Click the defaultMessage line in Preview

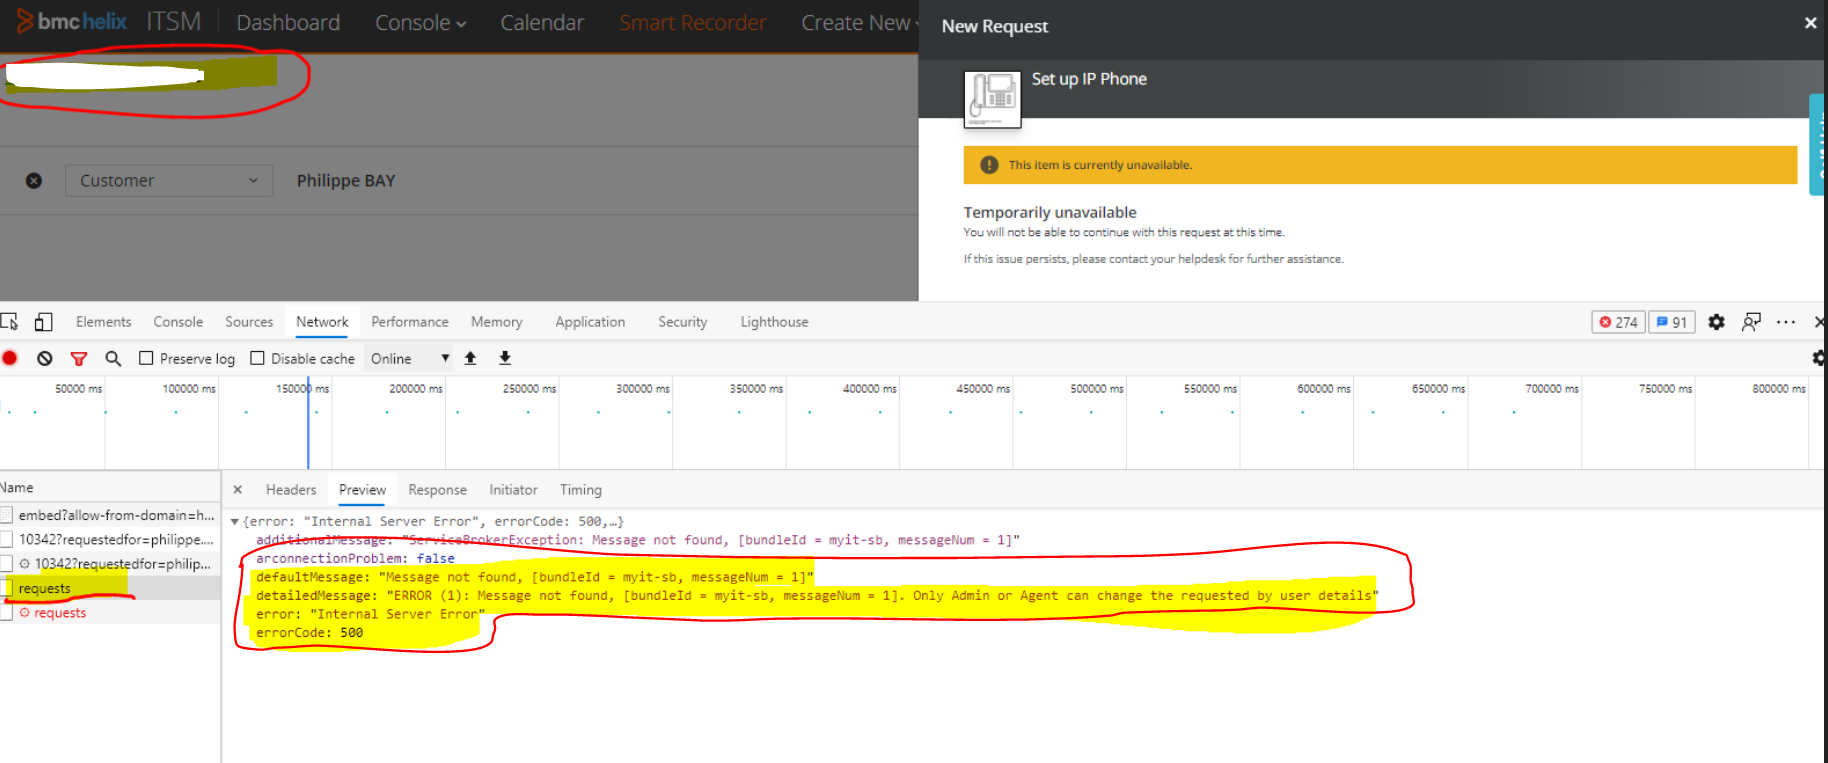pos(535,578)
